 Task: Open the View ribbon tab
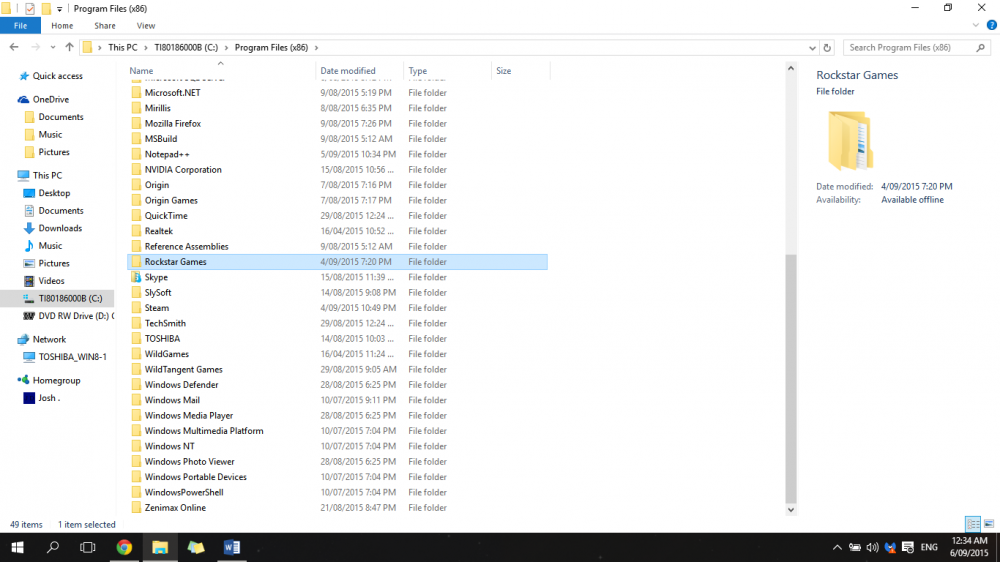click(x=145, y=26)
